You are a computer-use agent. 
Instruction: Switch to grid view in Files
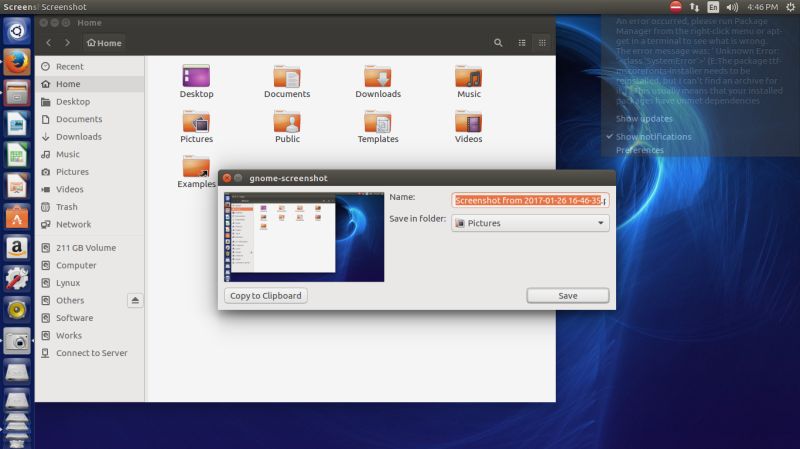(542, 43)
